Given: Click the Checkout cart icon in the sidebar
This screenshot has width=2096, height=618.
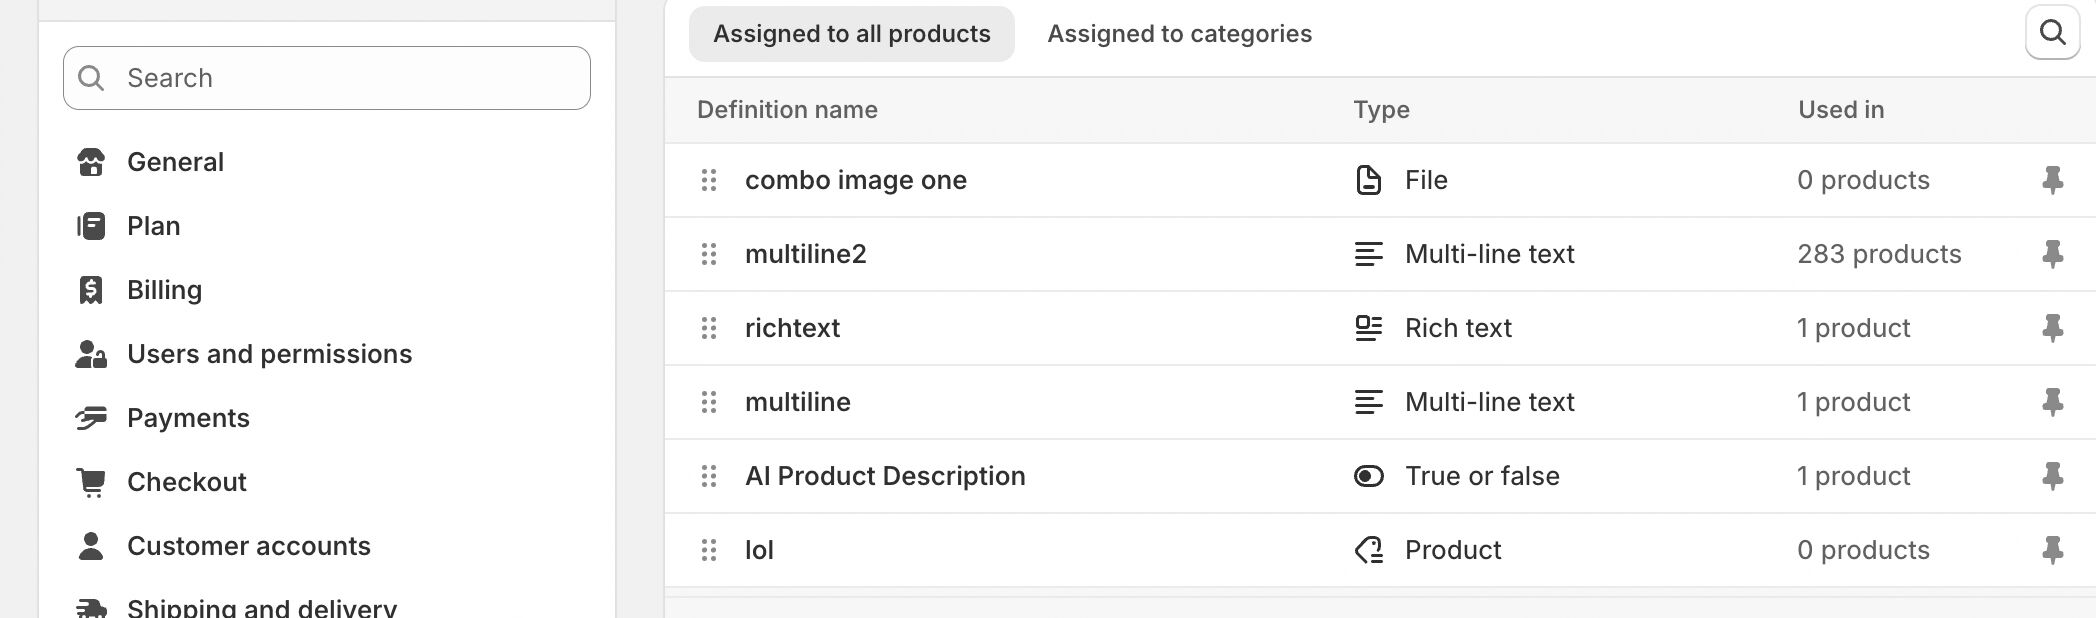Looking at the screenshot, I should [91, 482].
